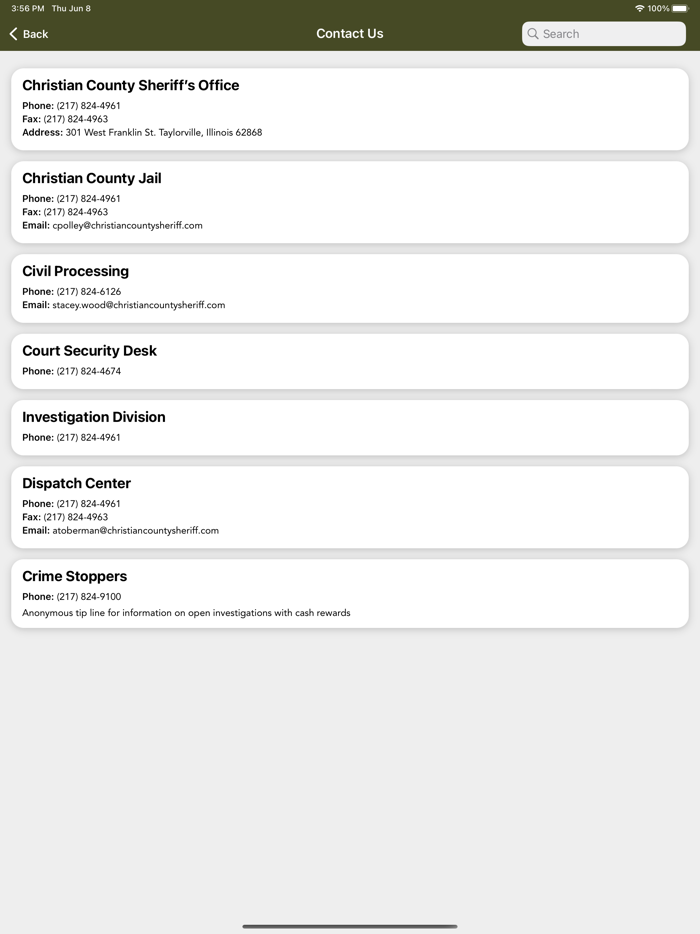Call Civil Processing at (217) 824-6126

pos(88,292)
